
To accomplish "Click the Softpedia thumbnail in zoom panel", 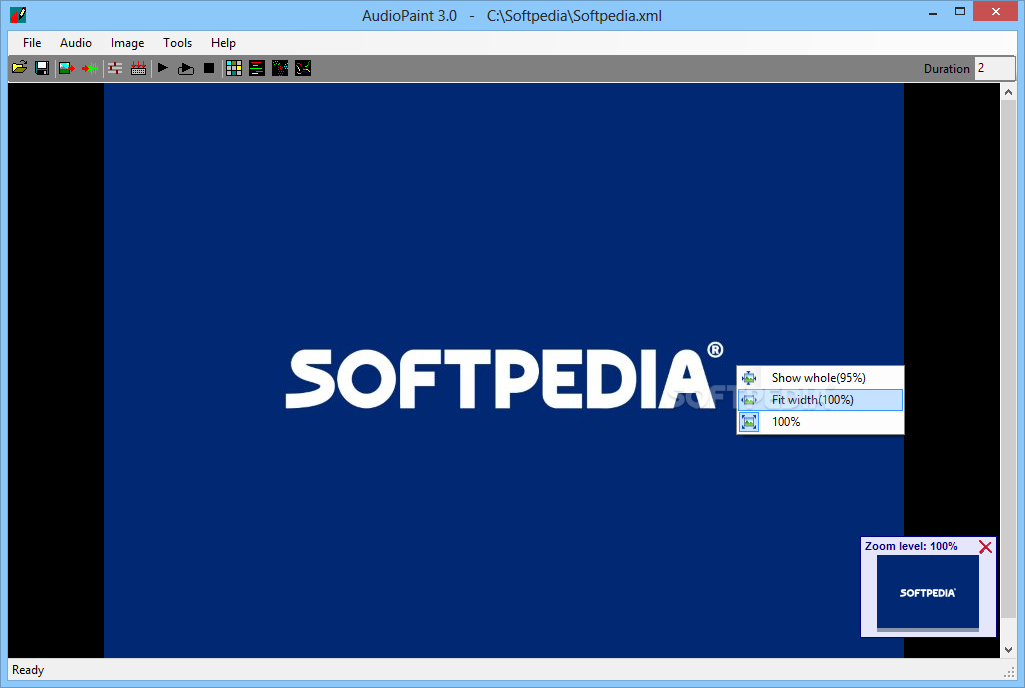I will pos(928,592).
